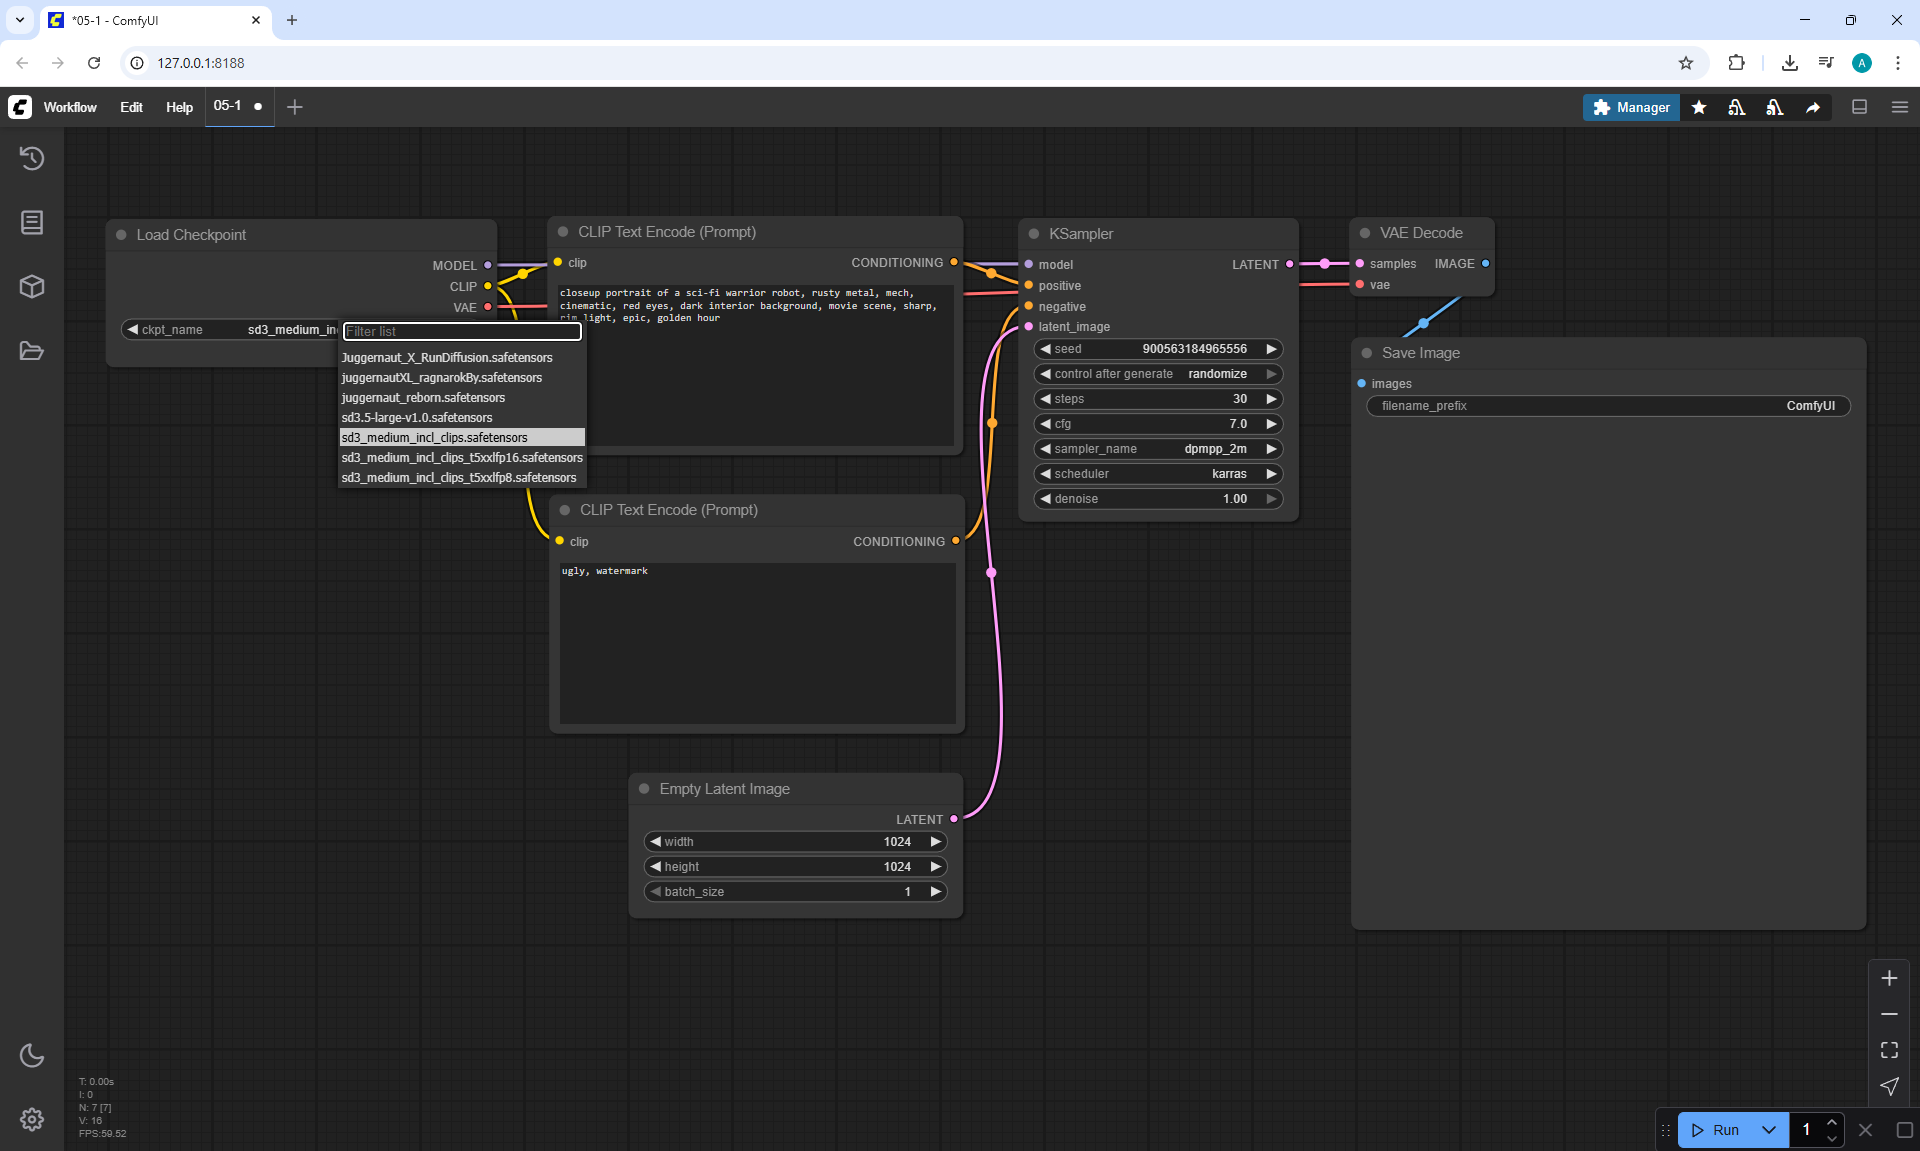Open the workflows folder sidebar icon
This screenshot has height=1151, width=1920.
32,351
